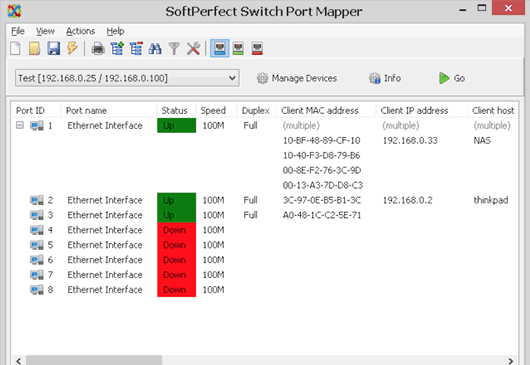Click the Print toolbar icon

click(x=98, y=49)
